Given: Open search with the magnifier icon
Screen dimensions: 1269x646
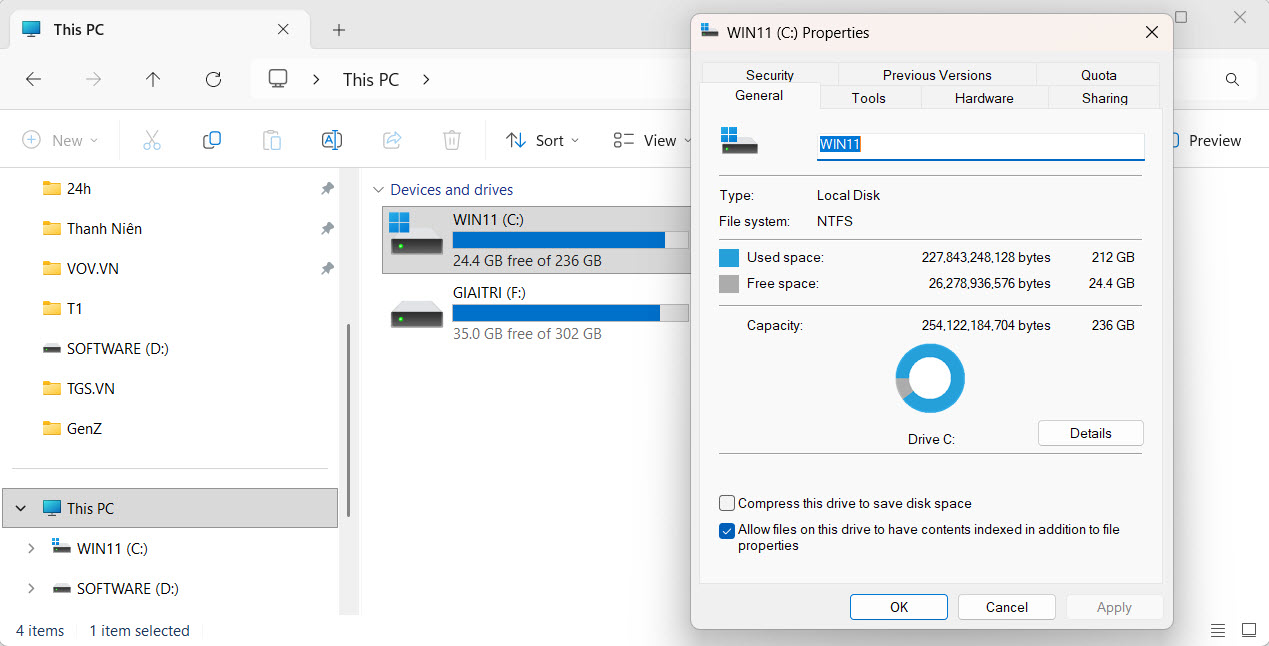Looking at the screenshot, I should click(x=1231, y=79).
